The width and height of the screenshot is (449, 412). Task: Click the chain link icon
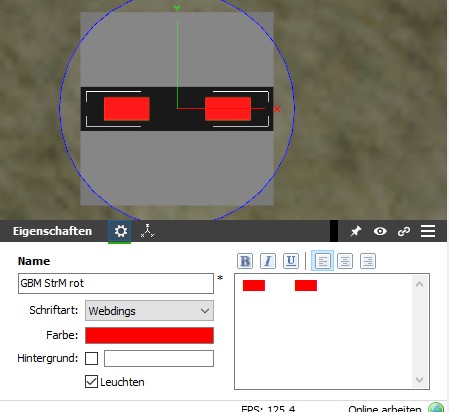point(404,231)
